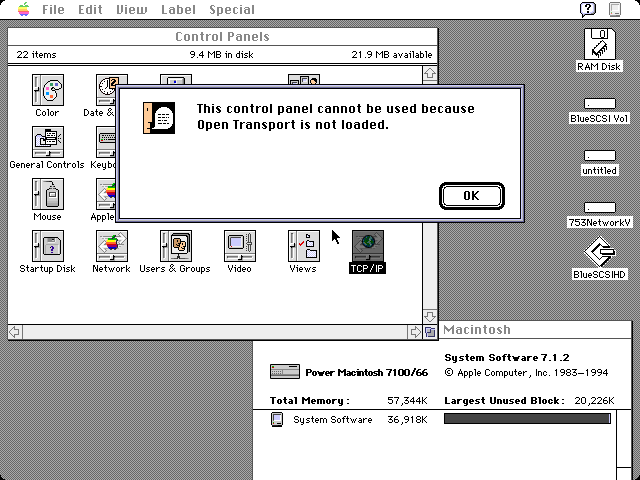The image size is (640, 480).
Task: Open the Network control panel
Action: 111,246
